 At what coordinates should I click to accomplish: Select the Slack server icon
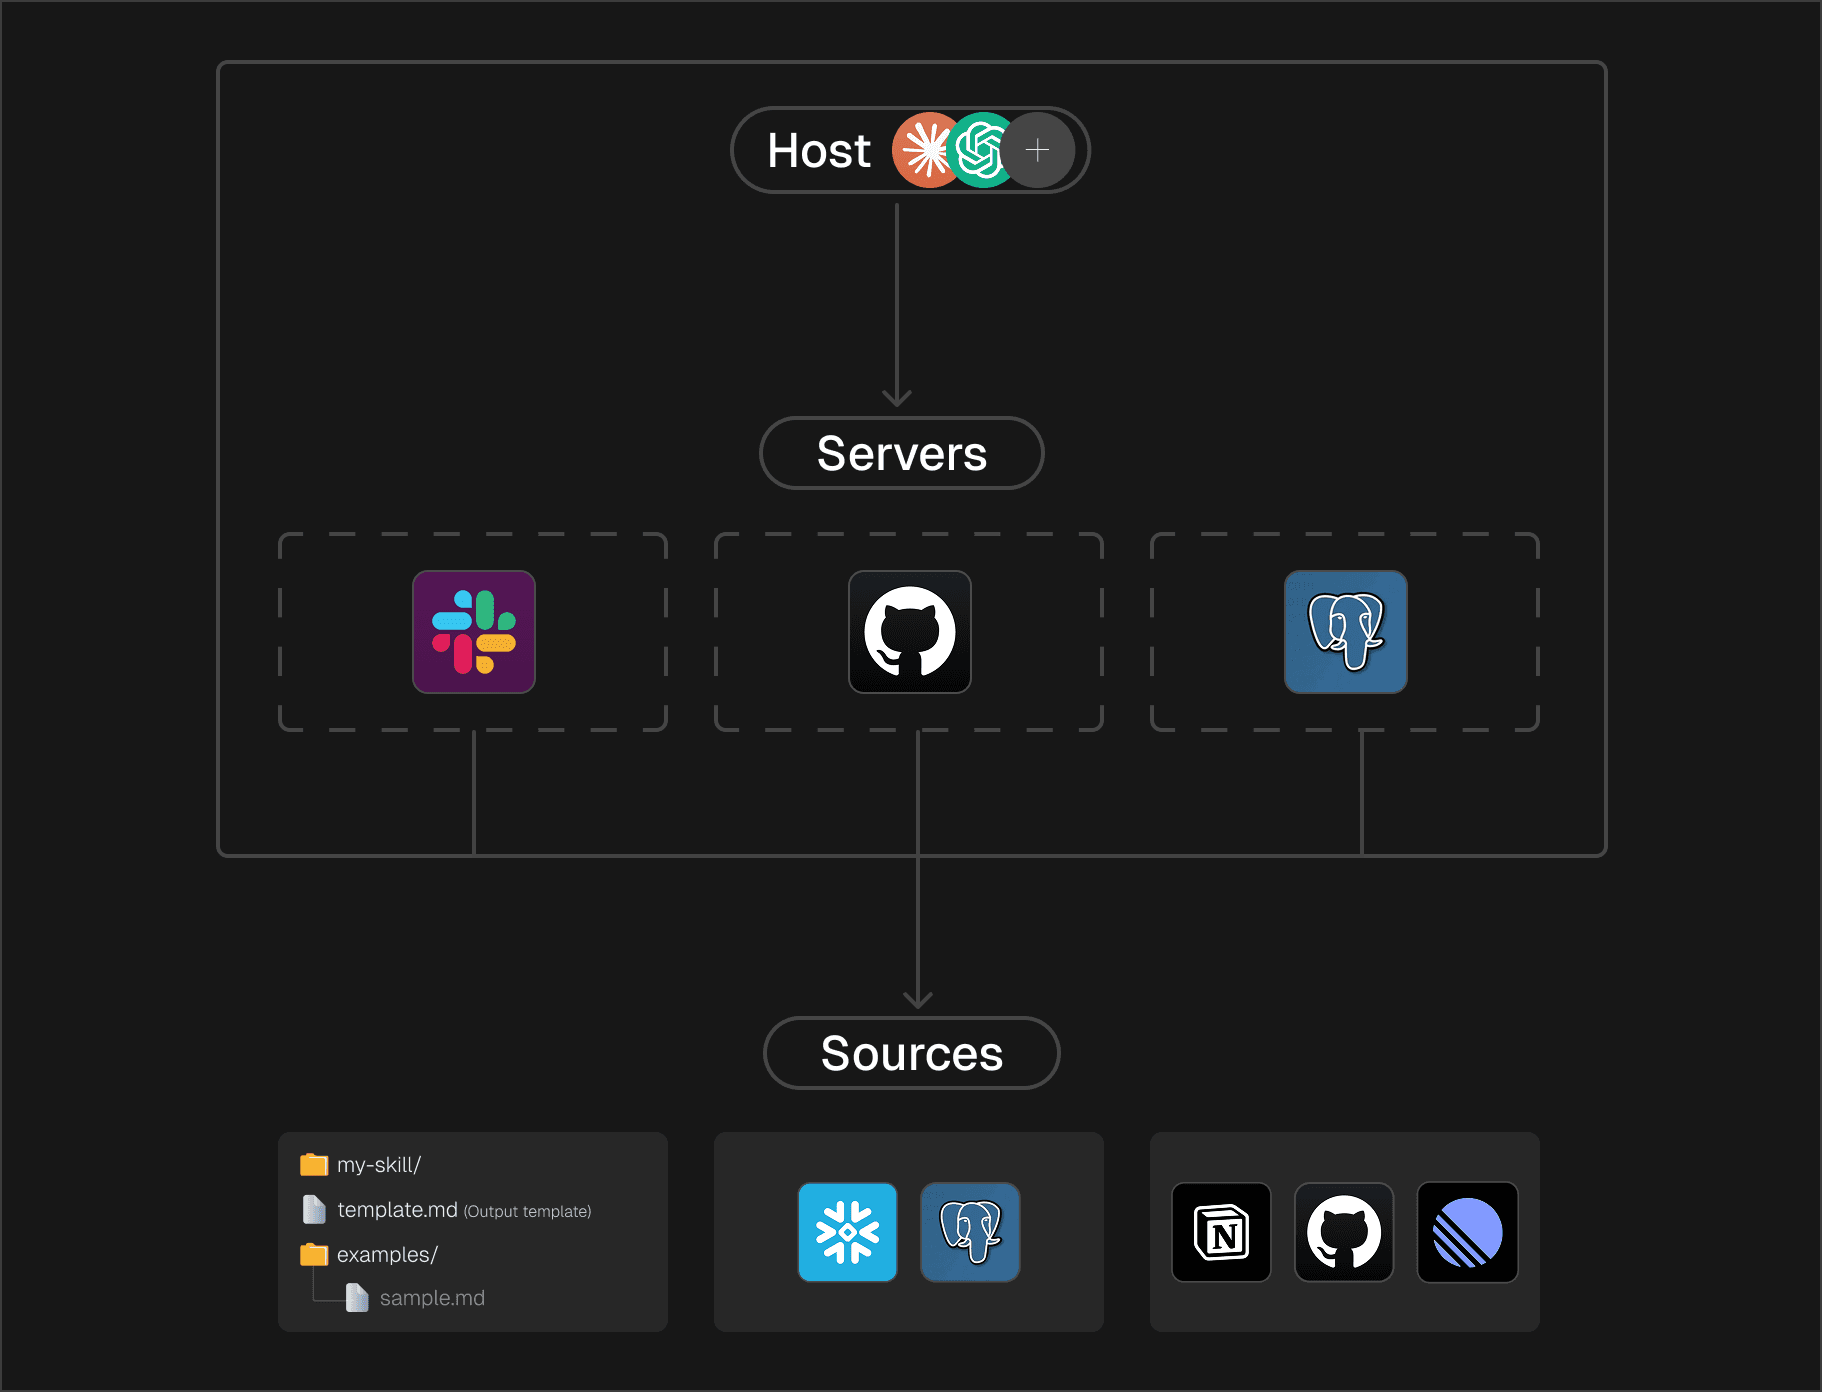(x=474, y=632)
